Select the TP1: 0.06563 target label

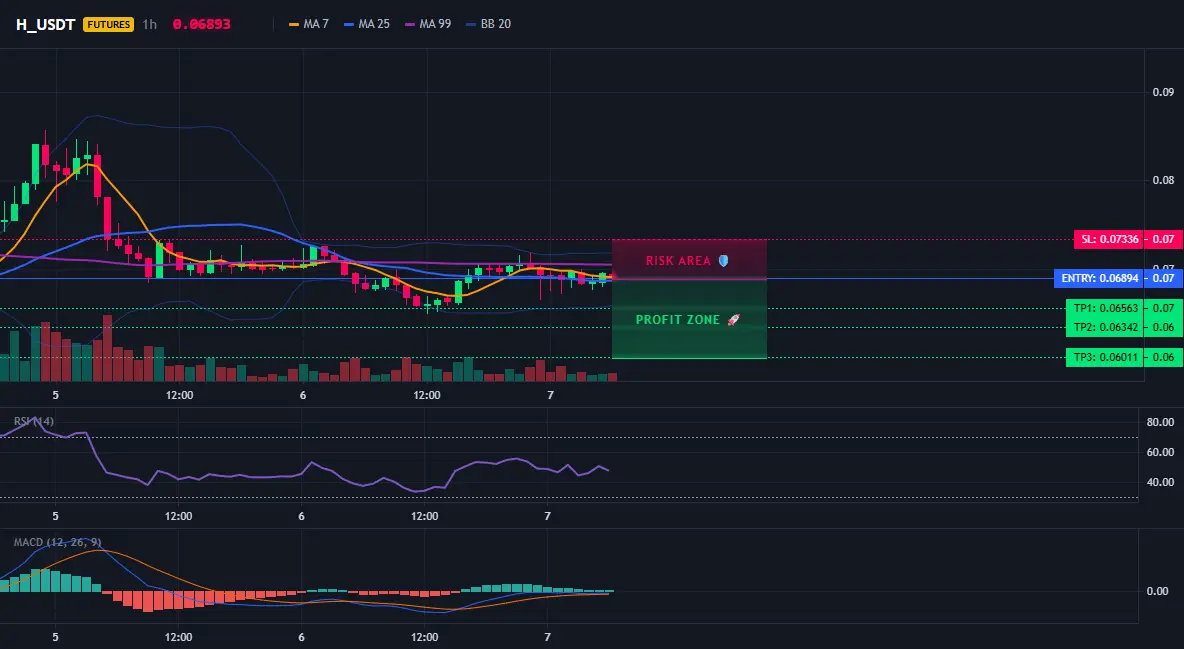(1105, 308)
